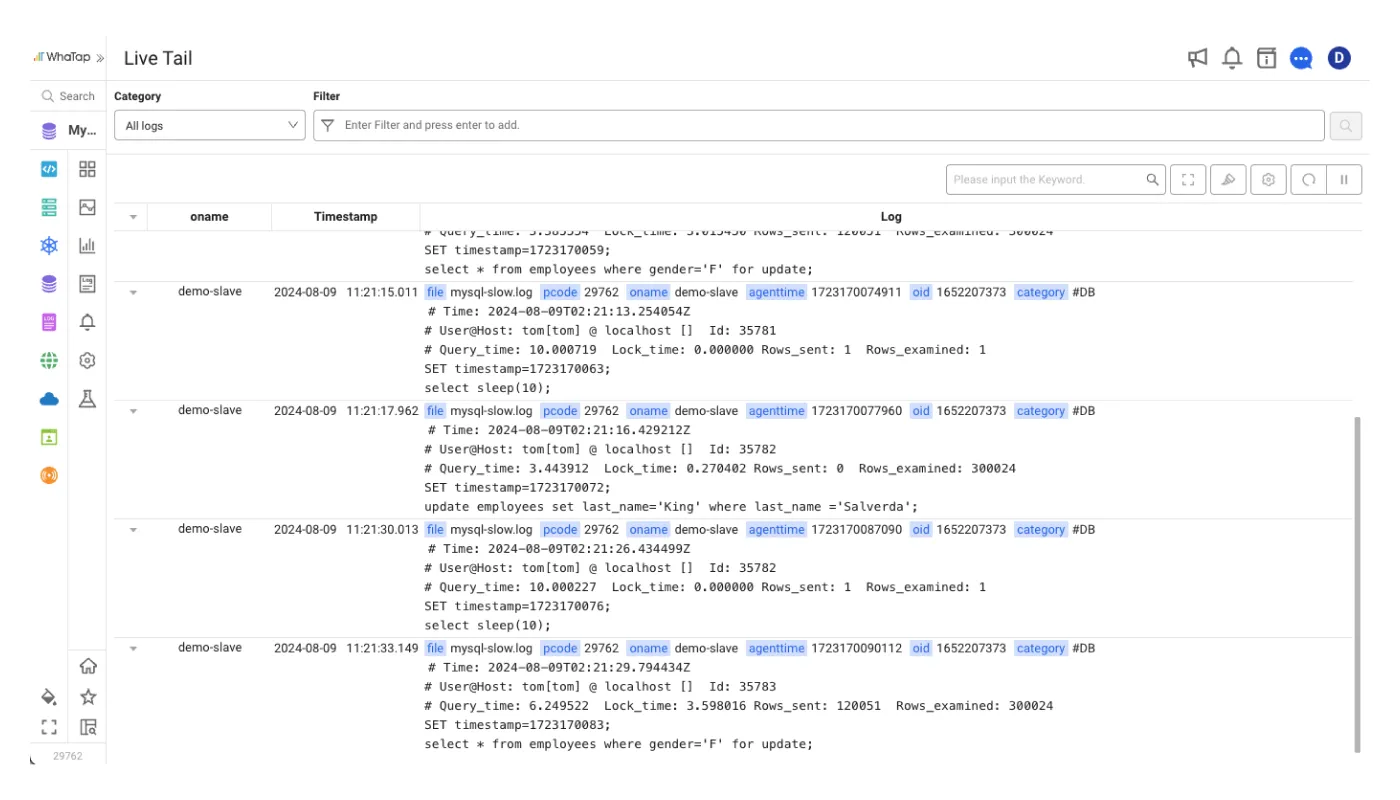Open the Kubernetes helm icon in sidebar
This screenshot has width=1400, height=800.
point(49,245)
